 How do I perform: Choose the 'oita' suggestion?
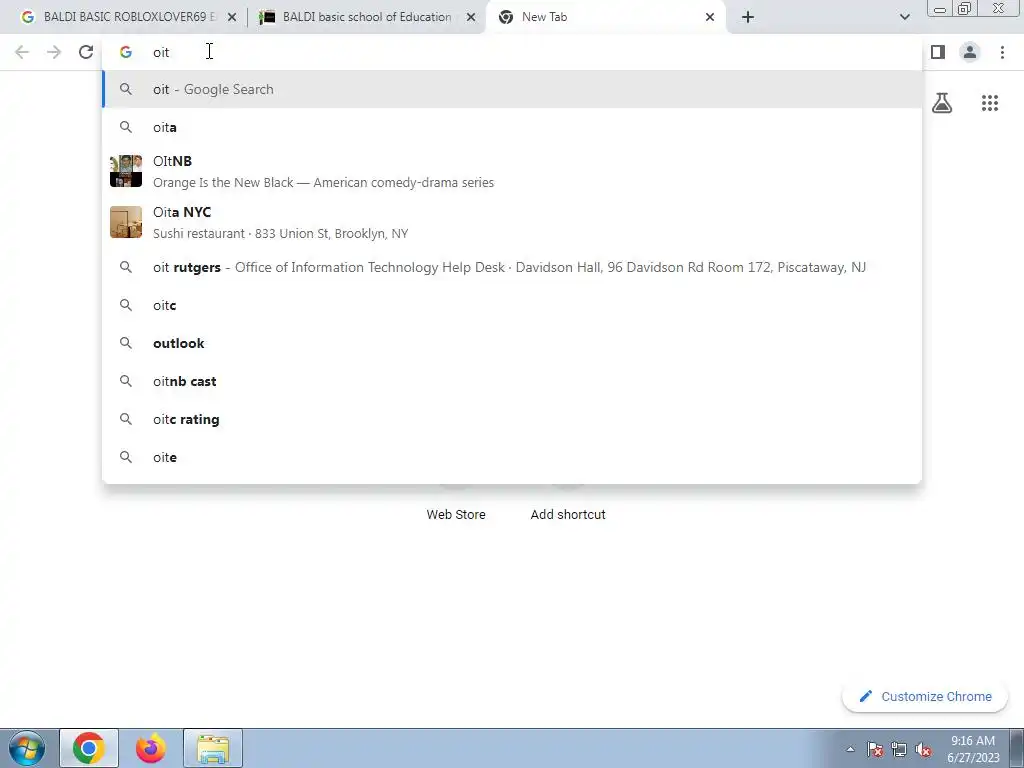point(512,127)
